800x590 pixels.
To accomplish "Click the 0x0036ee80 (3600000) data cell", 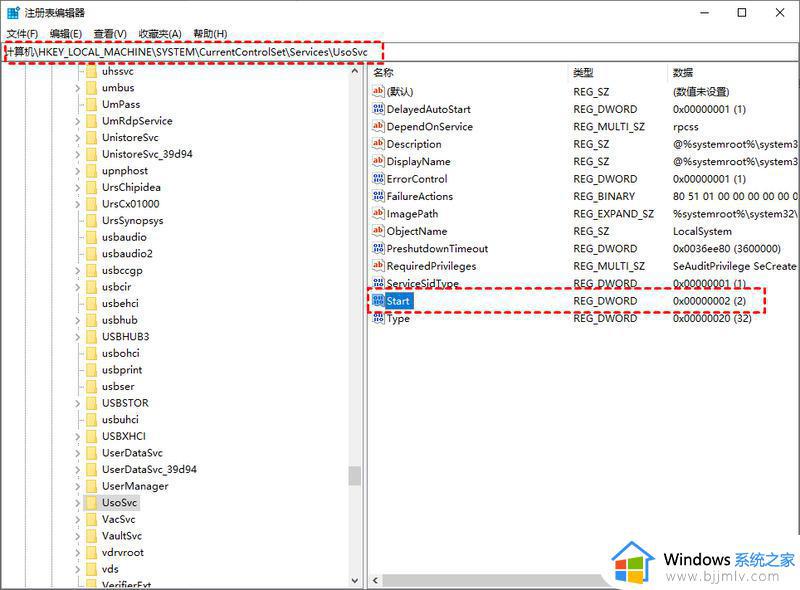I will pyautogui.click(x=727, y=249).
